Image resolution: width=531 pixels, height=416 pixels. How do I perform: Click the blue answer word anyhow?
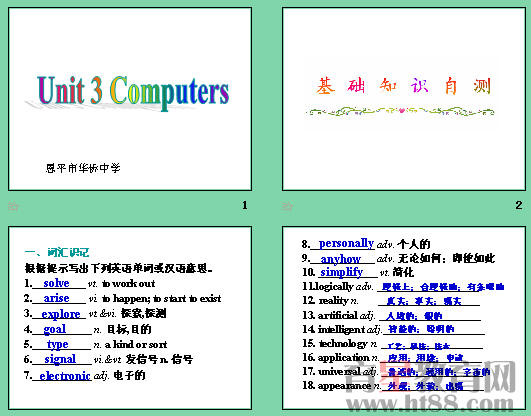coord(340,259)
